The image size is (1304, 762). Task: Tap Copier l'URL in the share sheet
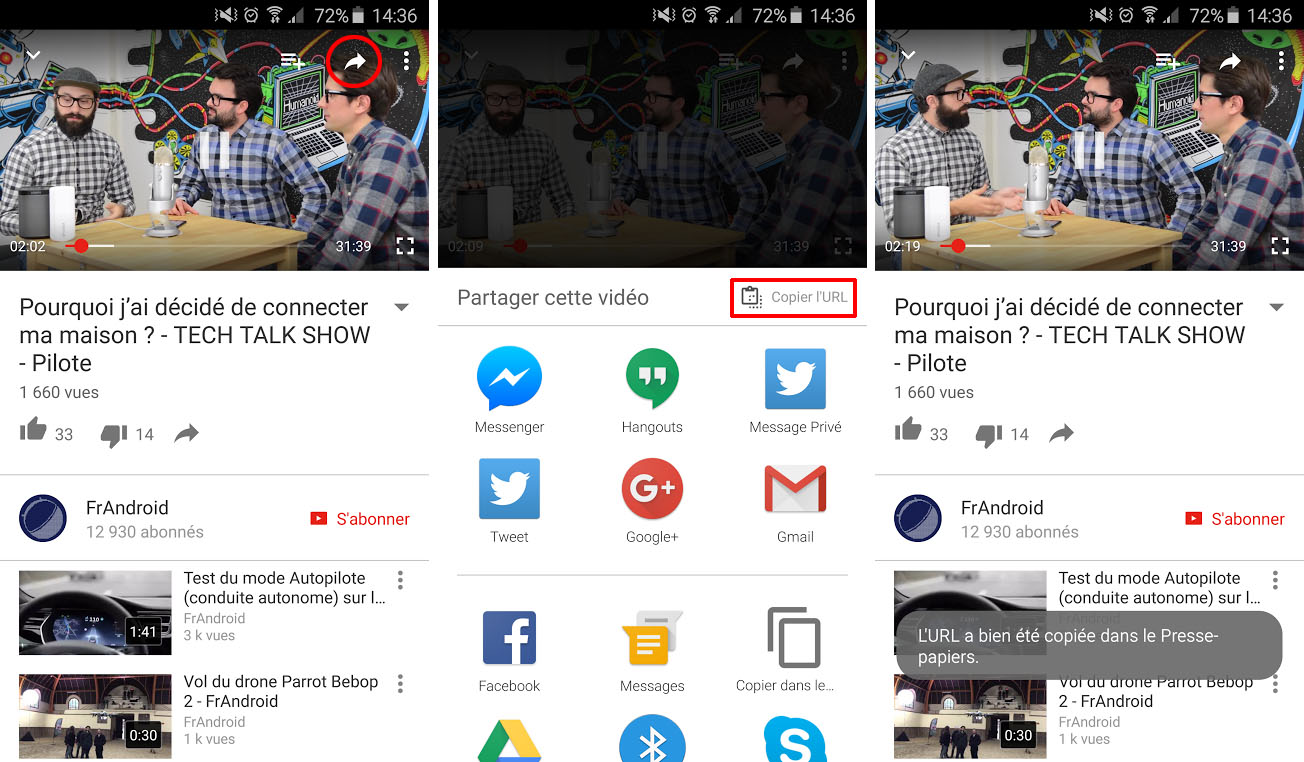click(x=793, y=297)
